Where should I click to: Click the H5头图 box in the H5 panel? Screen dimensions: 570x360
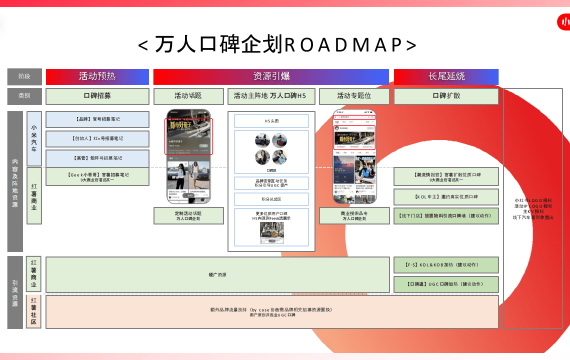point(271,121)
